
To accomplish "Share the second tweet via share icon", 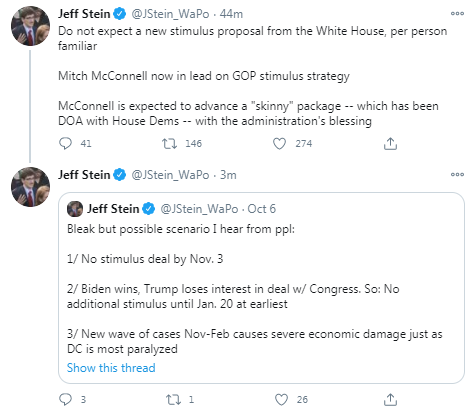I will click(390, 399).
